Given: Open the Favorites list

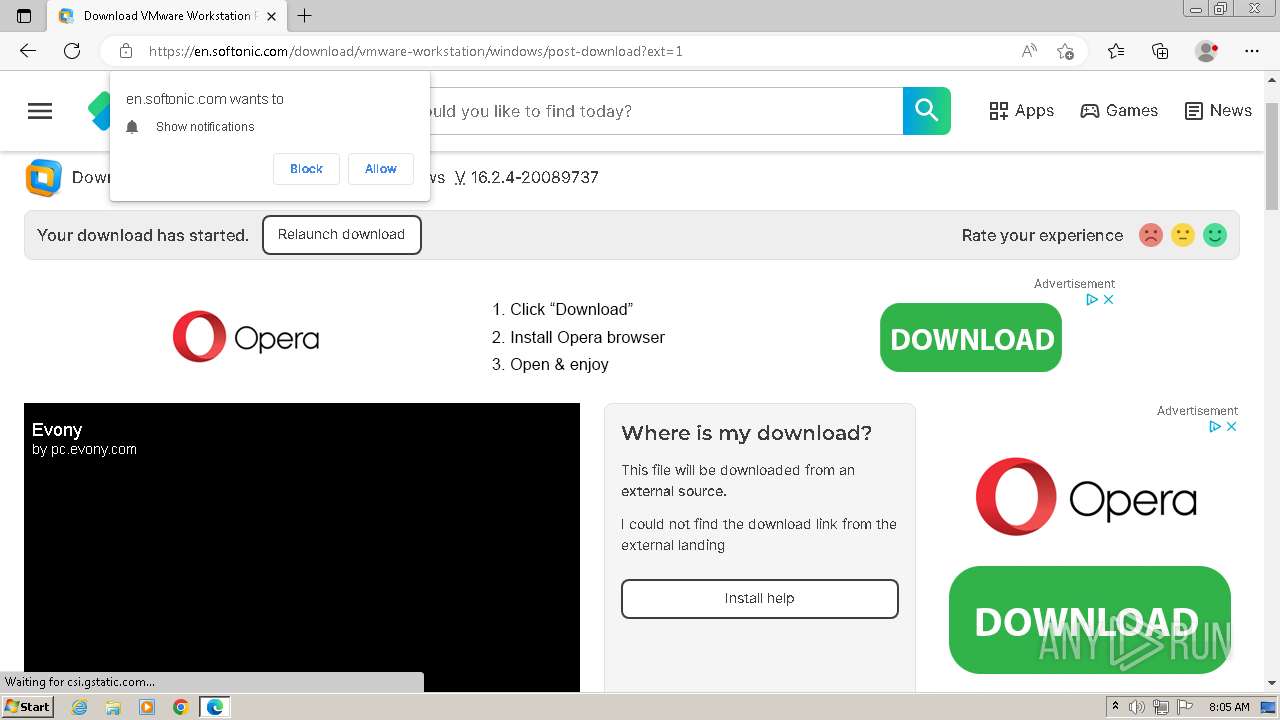Looking at the screenshot, I should [1116, 51].
